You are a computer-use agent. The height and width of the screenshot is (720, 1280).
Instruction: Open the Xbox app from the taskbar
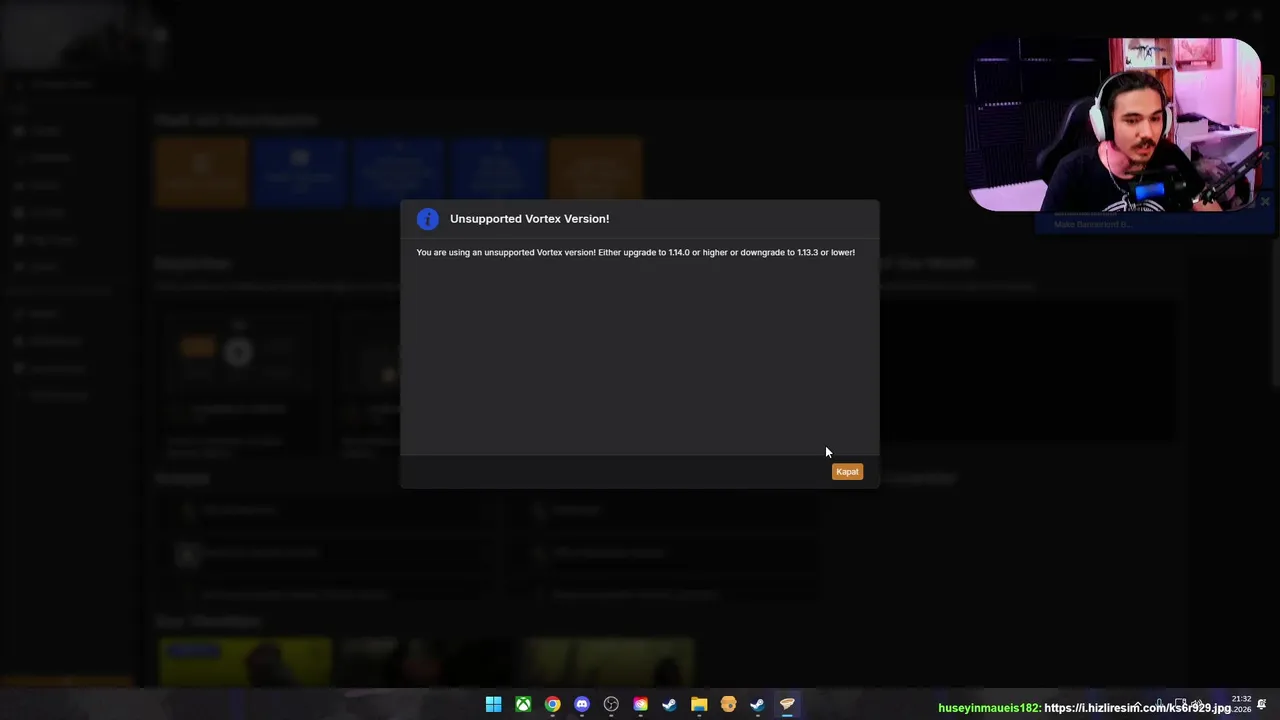pos(523,705)
